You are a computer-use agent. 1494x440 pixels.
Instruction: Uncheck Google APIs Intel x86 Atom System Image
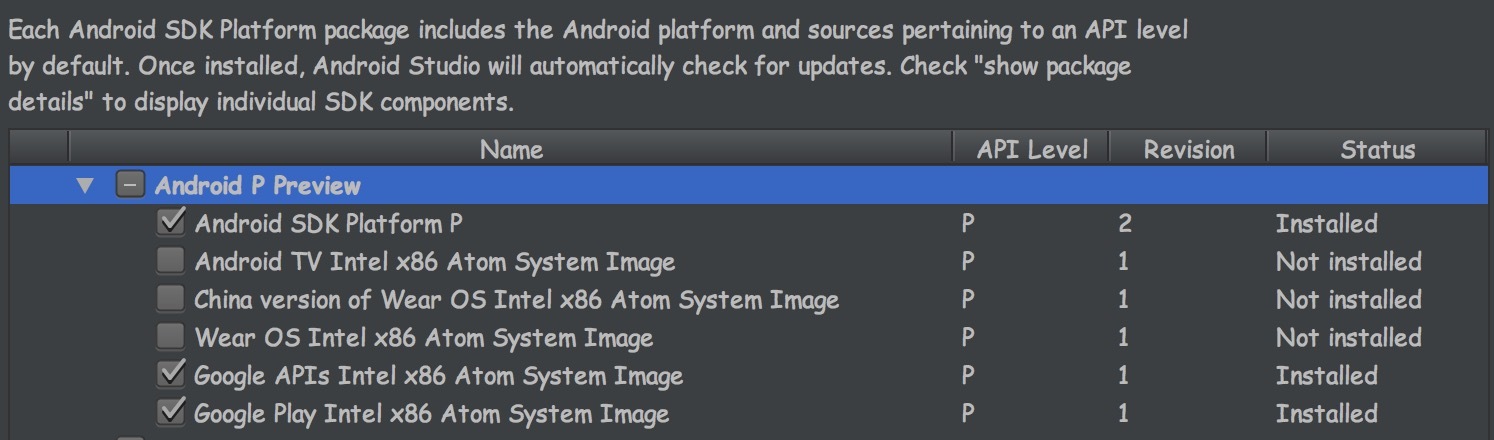pyautogui.click(x=171, y=376)
